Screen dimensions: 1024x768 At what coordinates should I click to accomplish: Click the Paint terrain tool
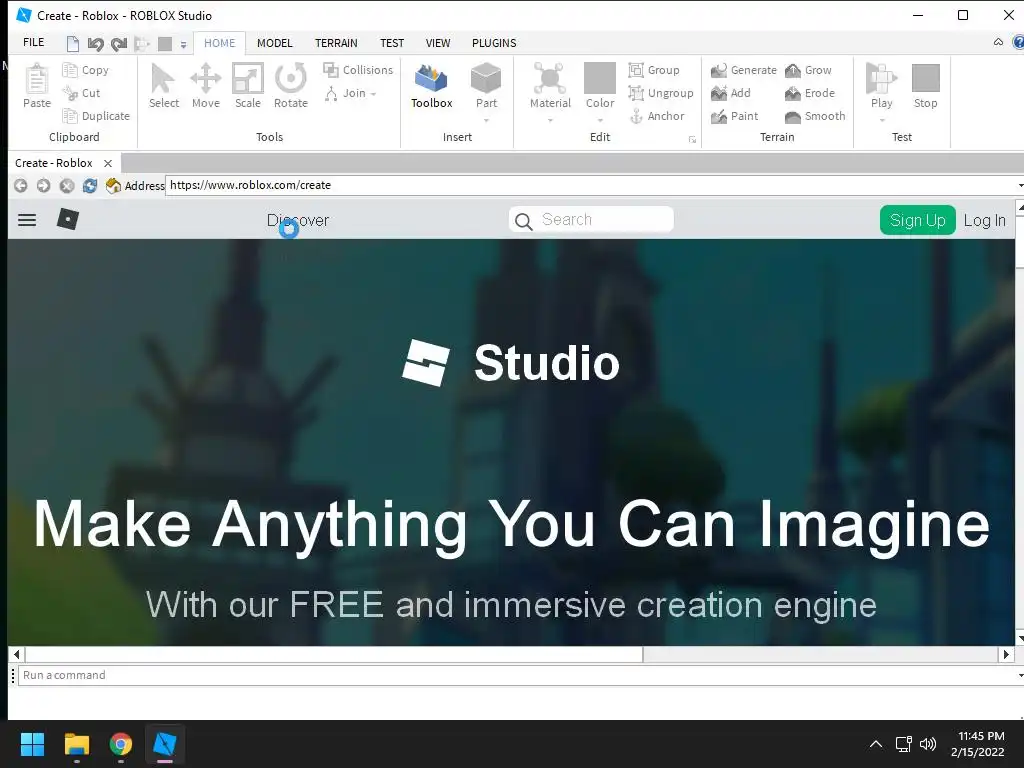735,116
